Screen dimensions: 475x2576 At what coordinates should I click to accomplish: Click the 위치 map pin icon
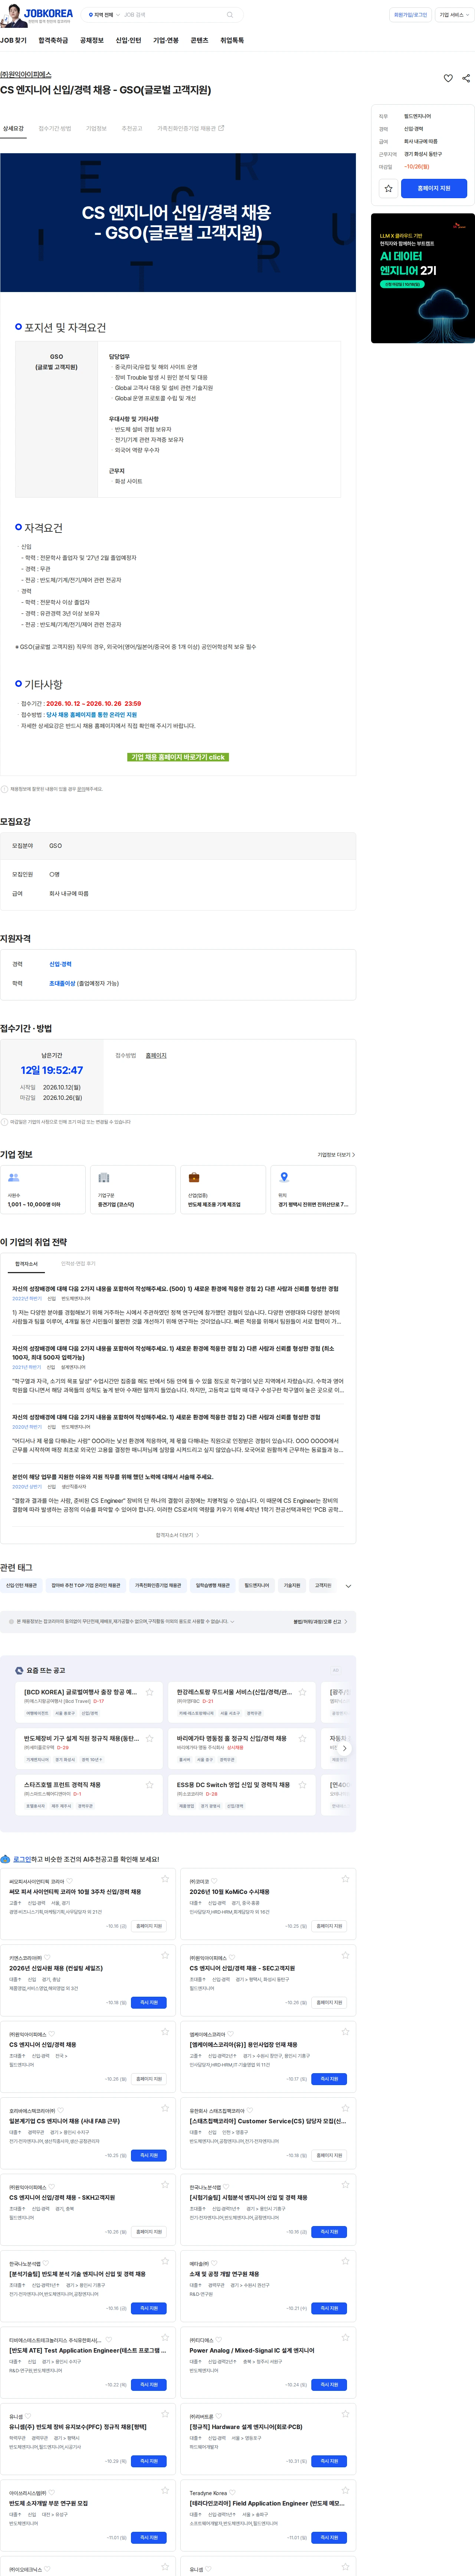pyautogui.click(x=284, y=1177)
